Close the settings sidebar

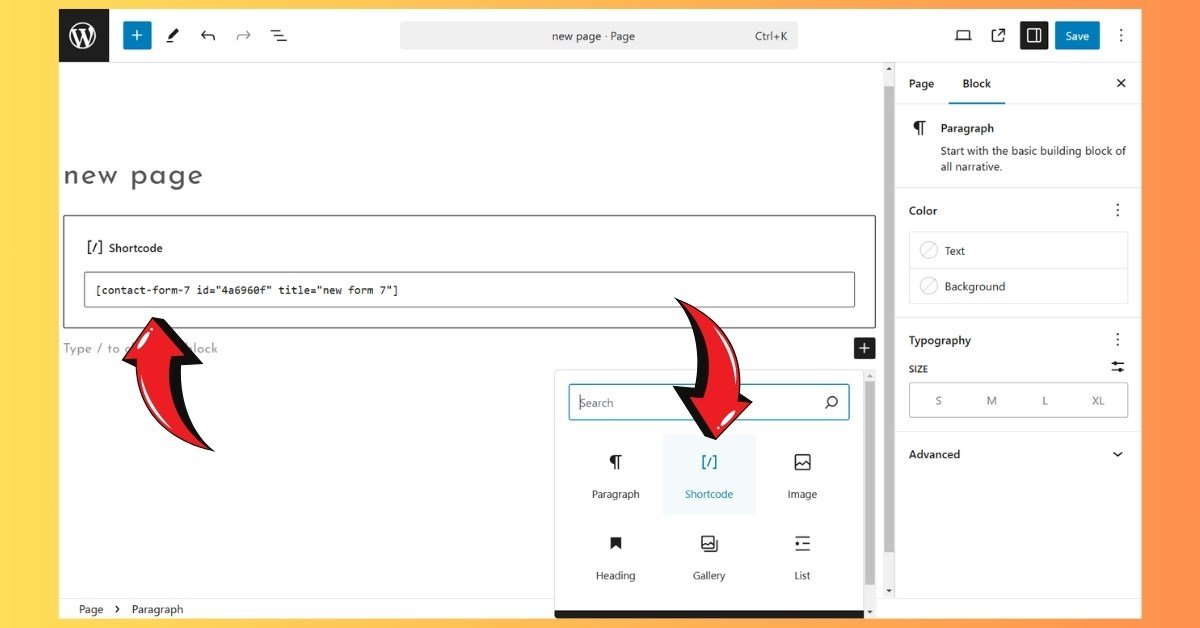[x=1121, y=83]
